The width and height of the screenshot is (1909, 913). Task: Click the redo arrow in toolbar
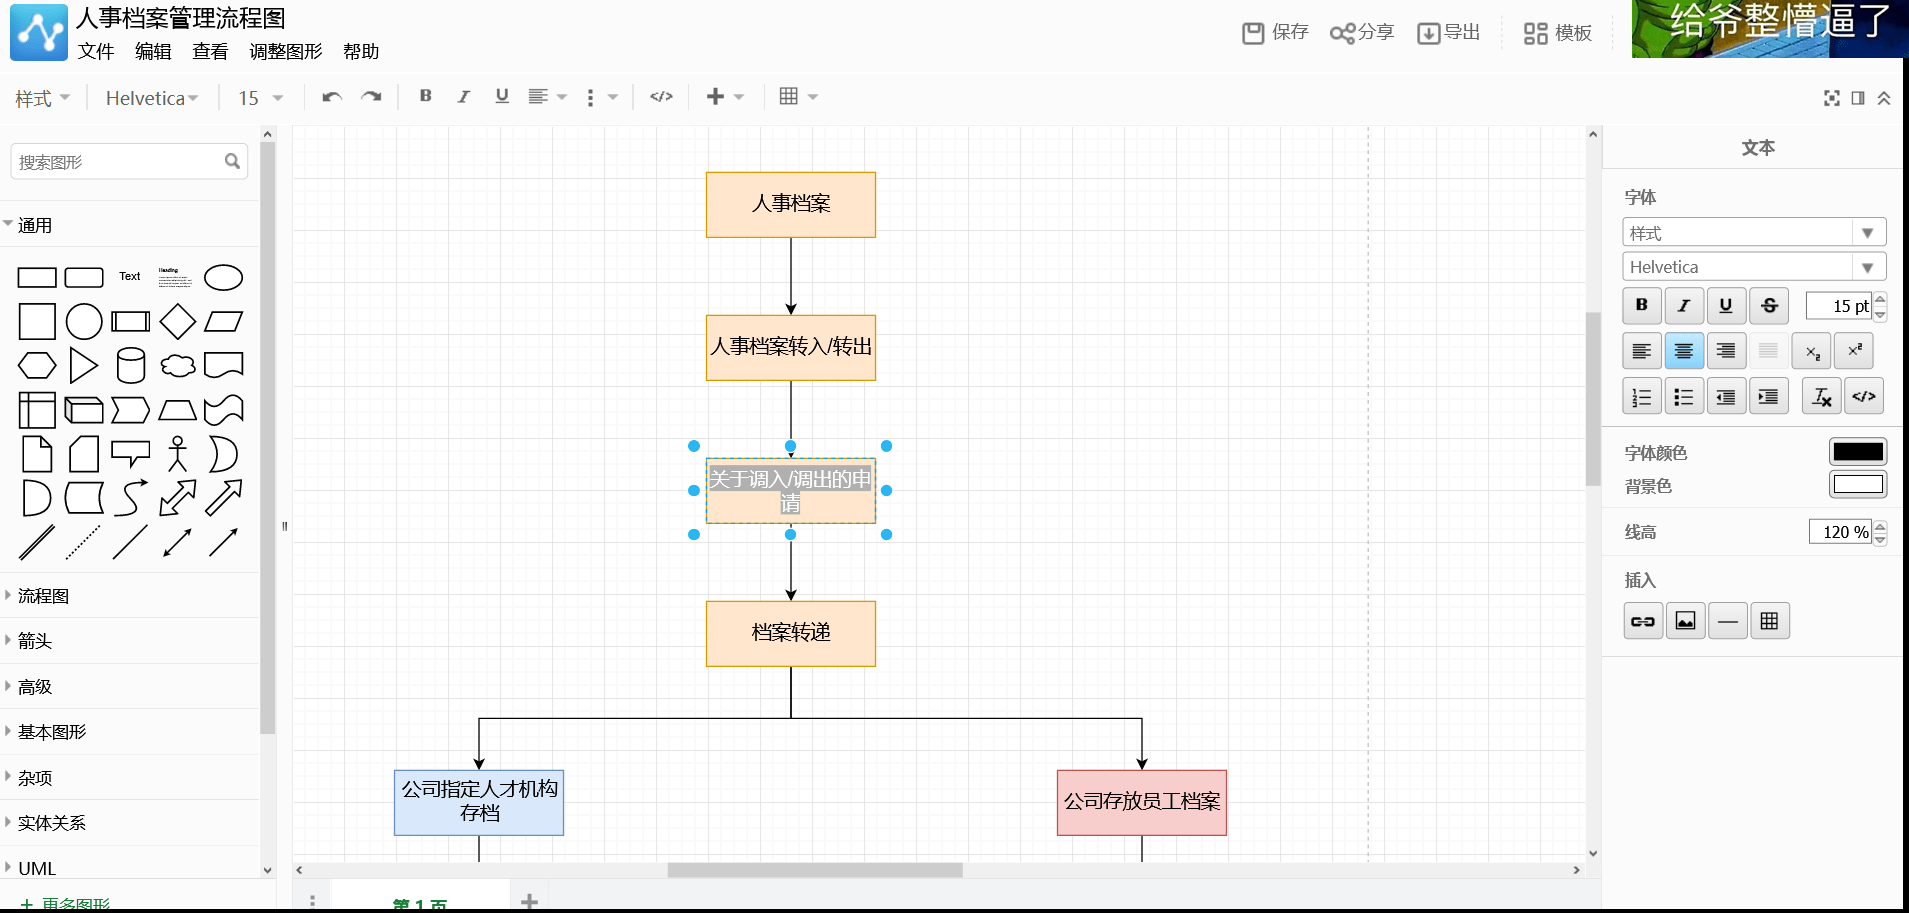(x=371, y=97)
